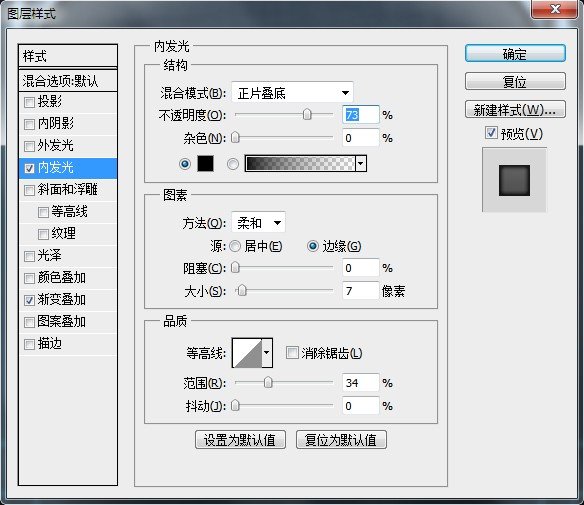The height and width of the screenshot is (505, 584).
Task: Click the 大小 size field showing 7
Action: point(361,290)
